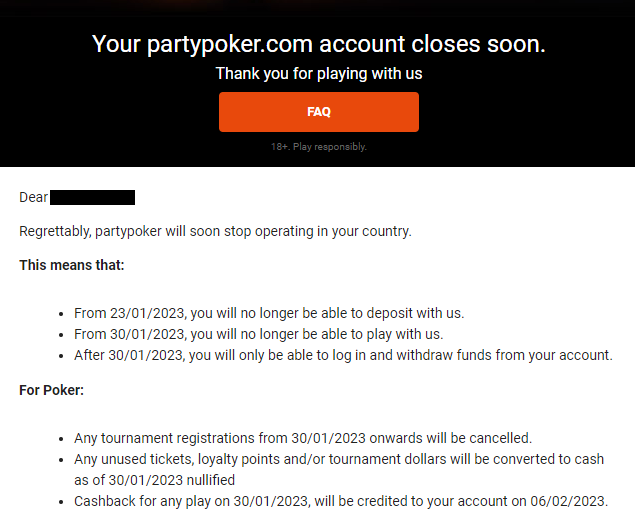
Task: Click the 'This means that:' heading
Action: (72, 265)
